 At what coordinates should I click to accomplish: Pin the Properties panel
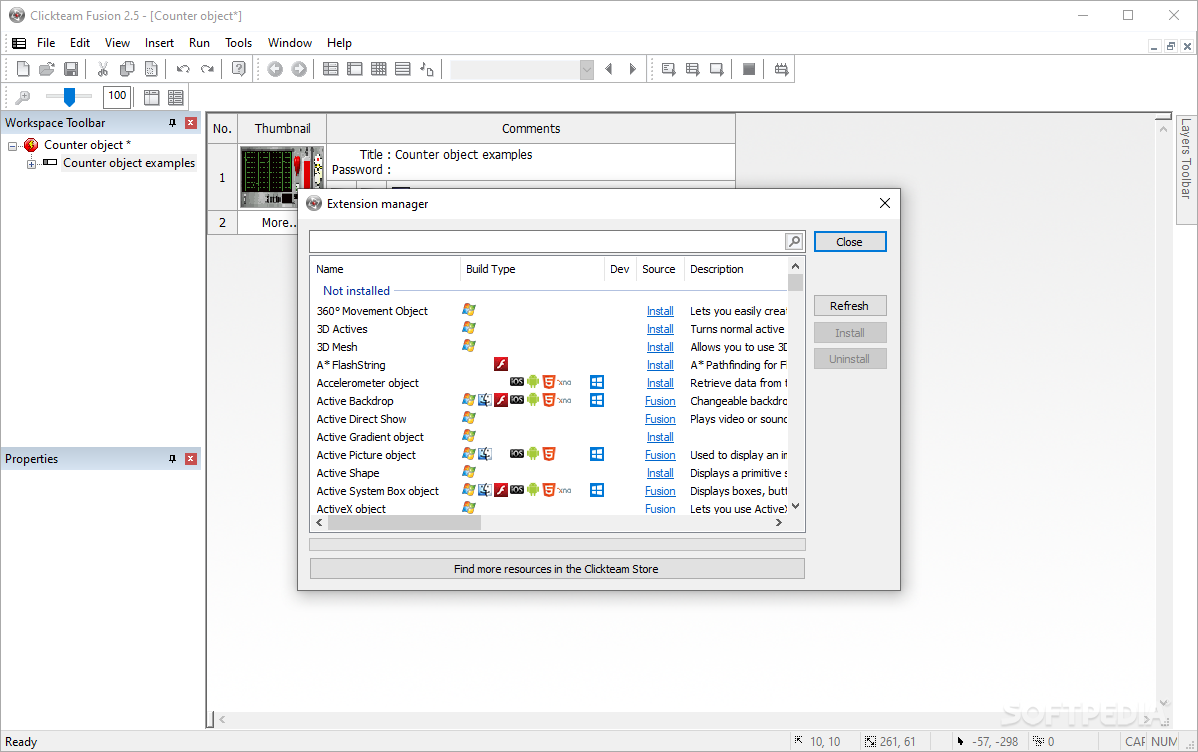point(173,459)
